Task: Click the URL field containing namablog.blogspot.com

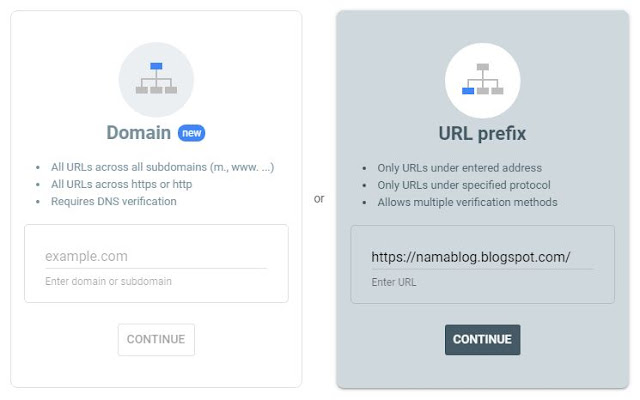Action: 481,257
